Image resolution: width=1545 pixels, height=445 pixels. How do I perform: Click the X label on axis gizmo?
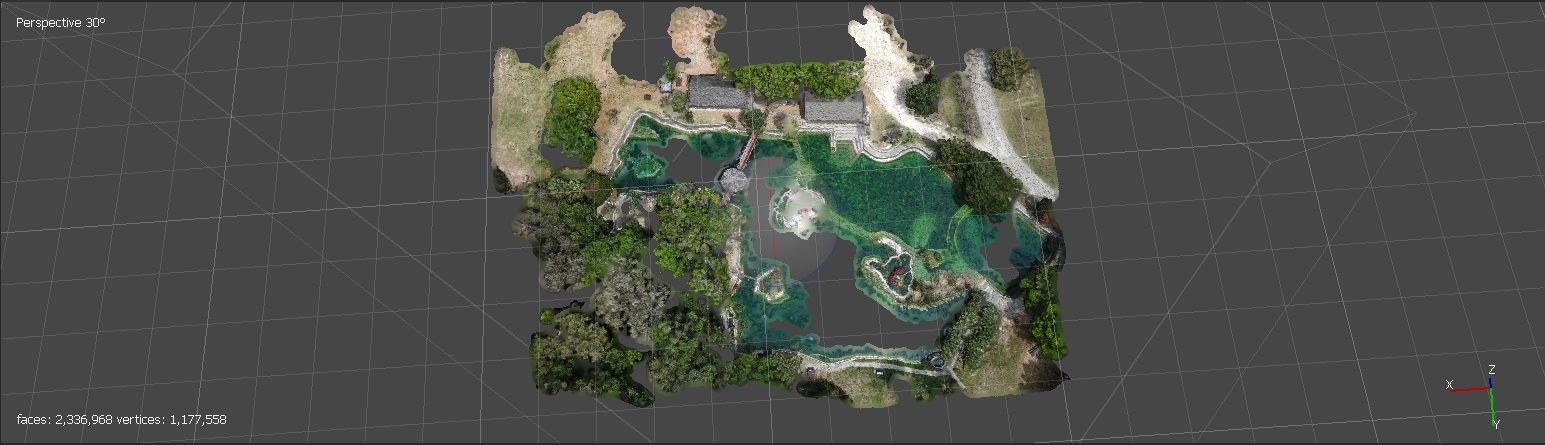[1449, 384]
